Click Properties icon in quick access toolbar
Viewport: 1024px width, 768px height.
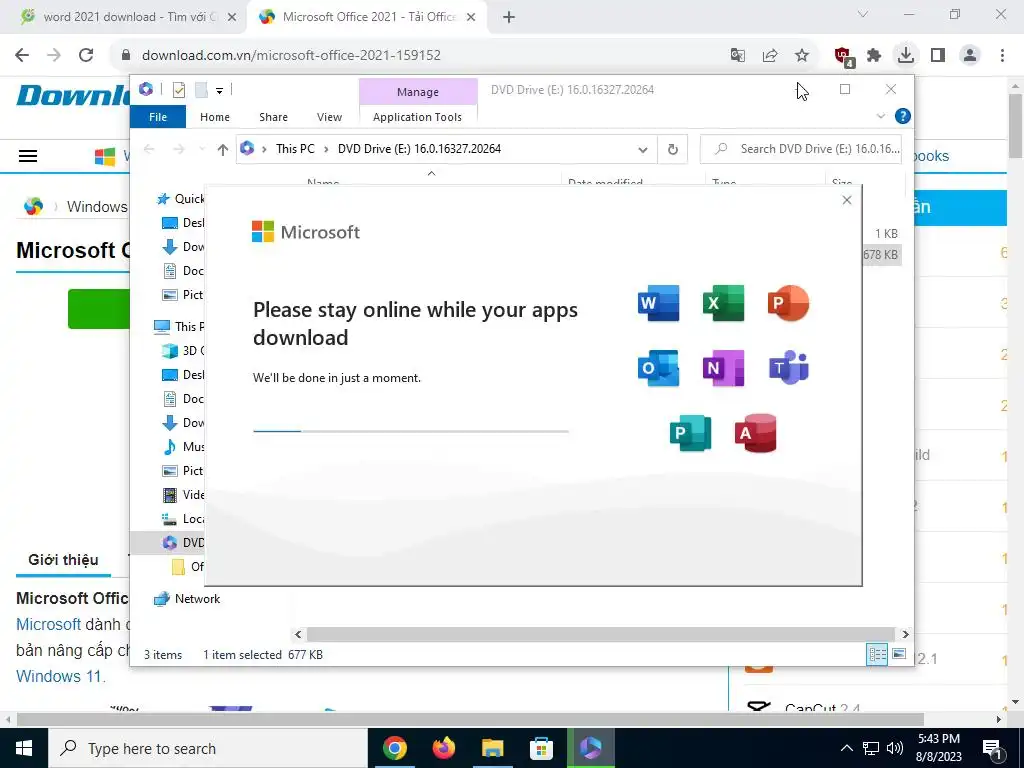coord(178,90)
